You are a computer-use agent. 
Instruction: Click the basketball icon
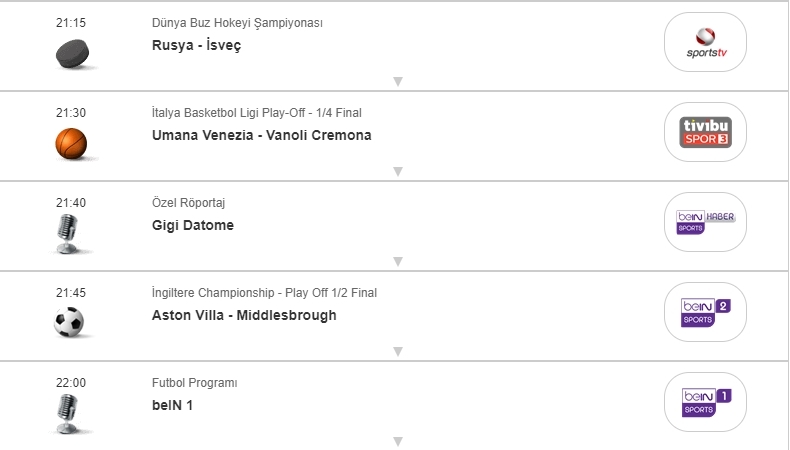71,144
